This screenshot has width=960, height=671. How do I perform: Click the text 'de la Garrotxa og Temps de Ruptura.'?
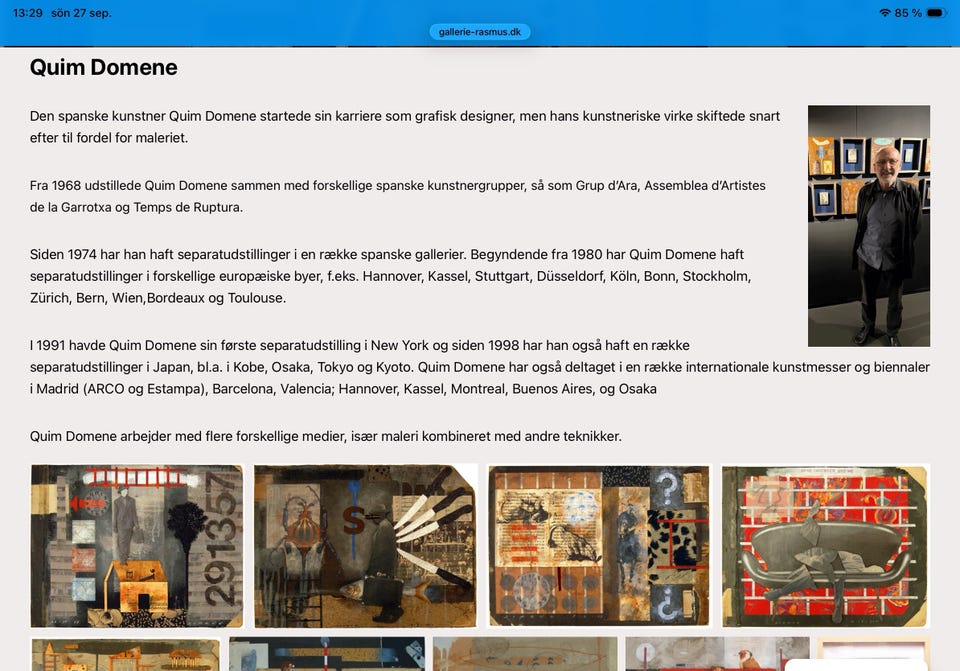(137, 208)
